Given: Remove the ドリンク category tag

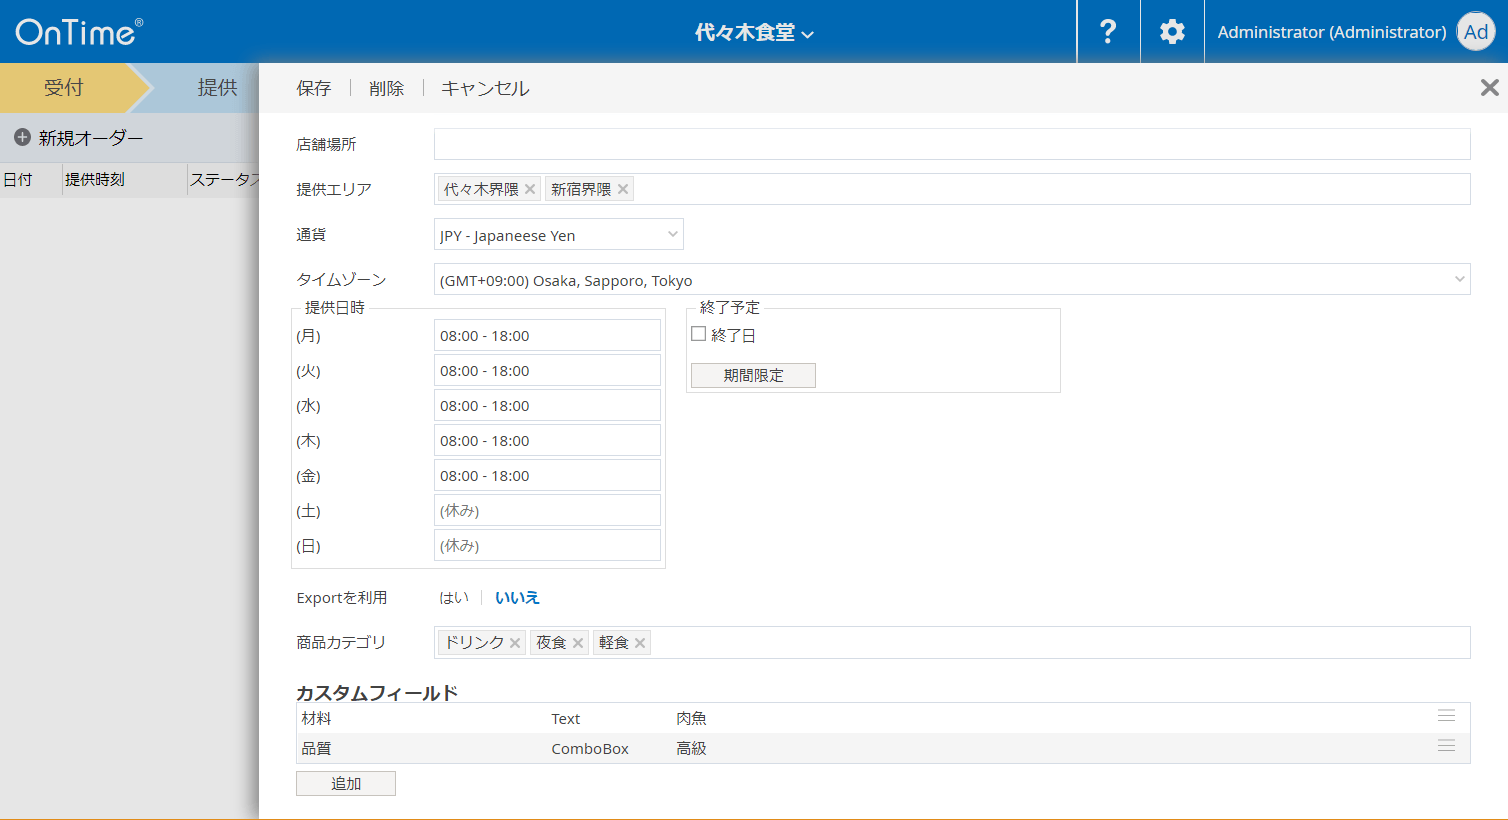Looking at the screenshot, I should tap(515, 643).
